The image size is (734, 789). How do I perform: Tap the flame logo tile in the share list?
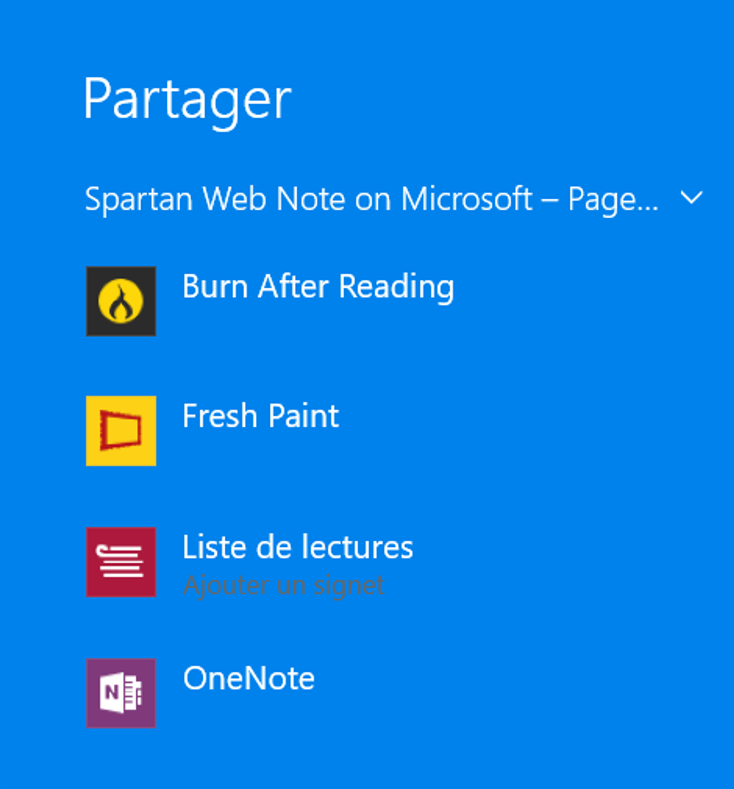121,301
